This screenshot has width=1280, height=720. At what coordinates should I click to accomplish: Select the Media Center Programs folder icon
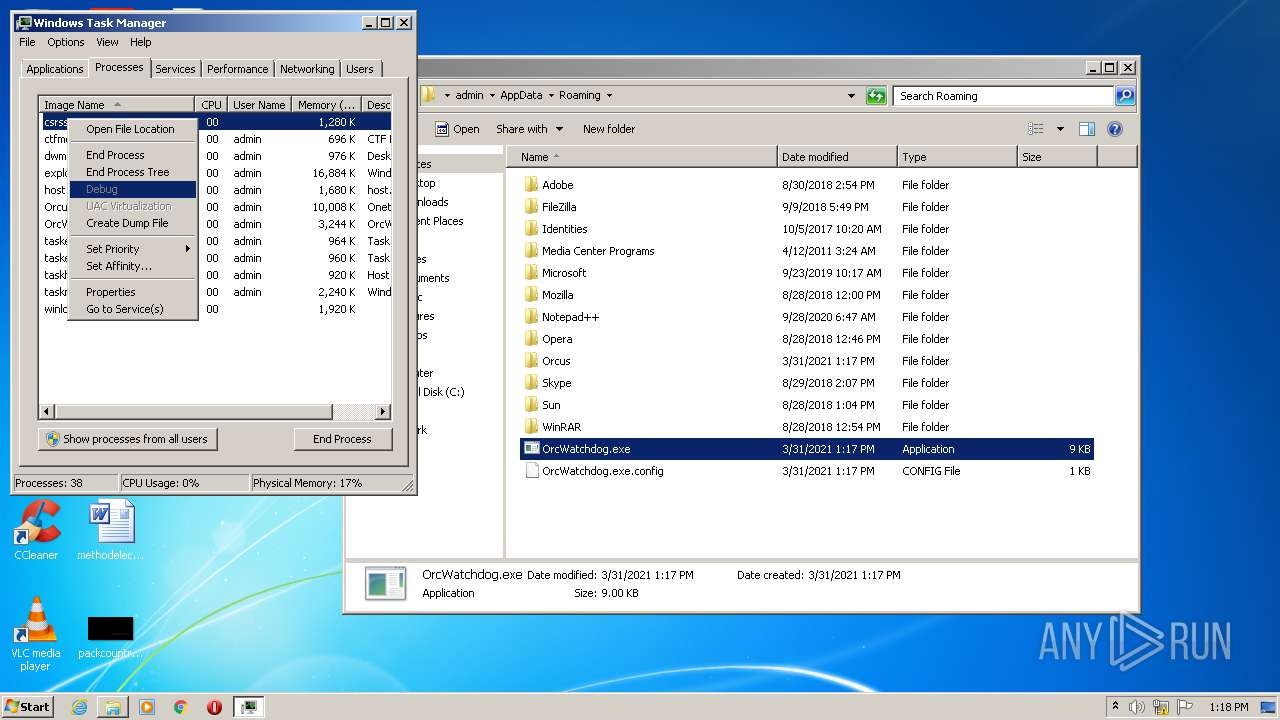tap(532, 251)
